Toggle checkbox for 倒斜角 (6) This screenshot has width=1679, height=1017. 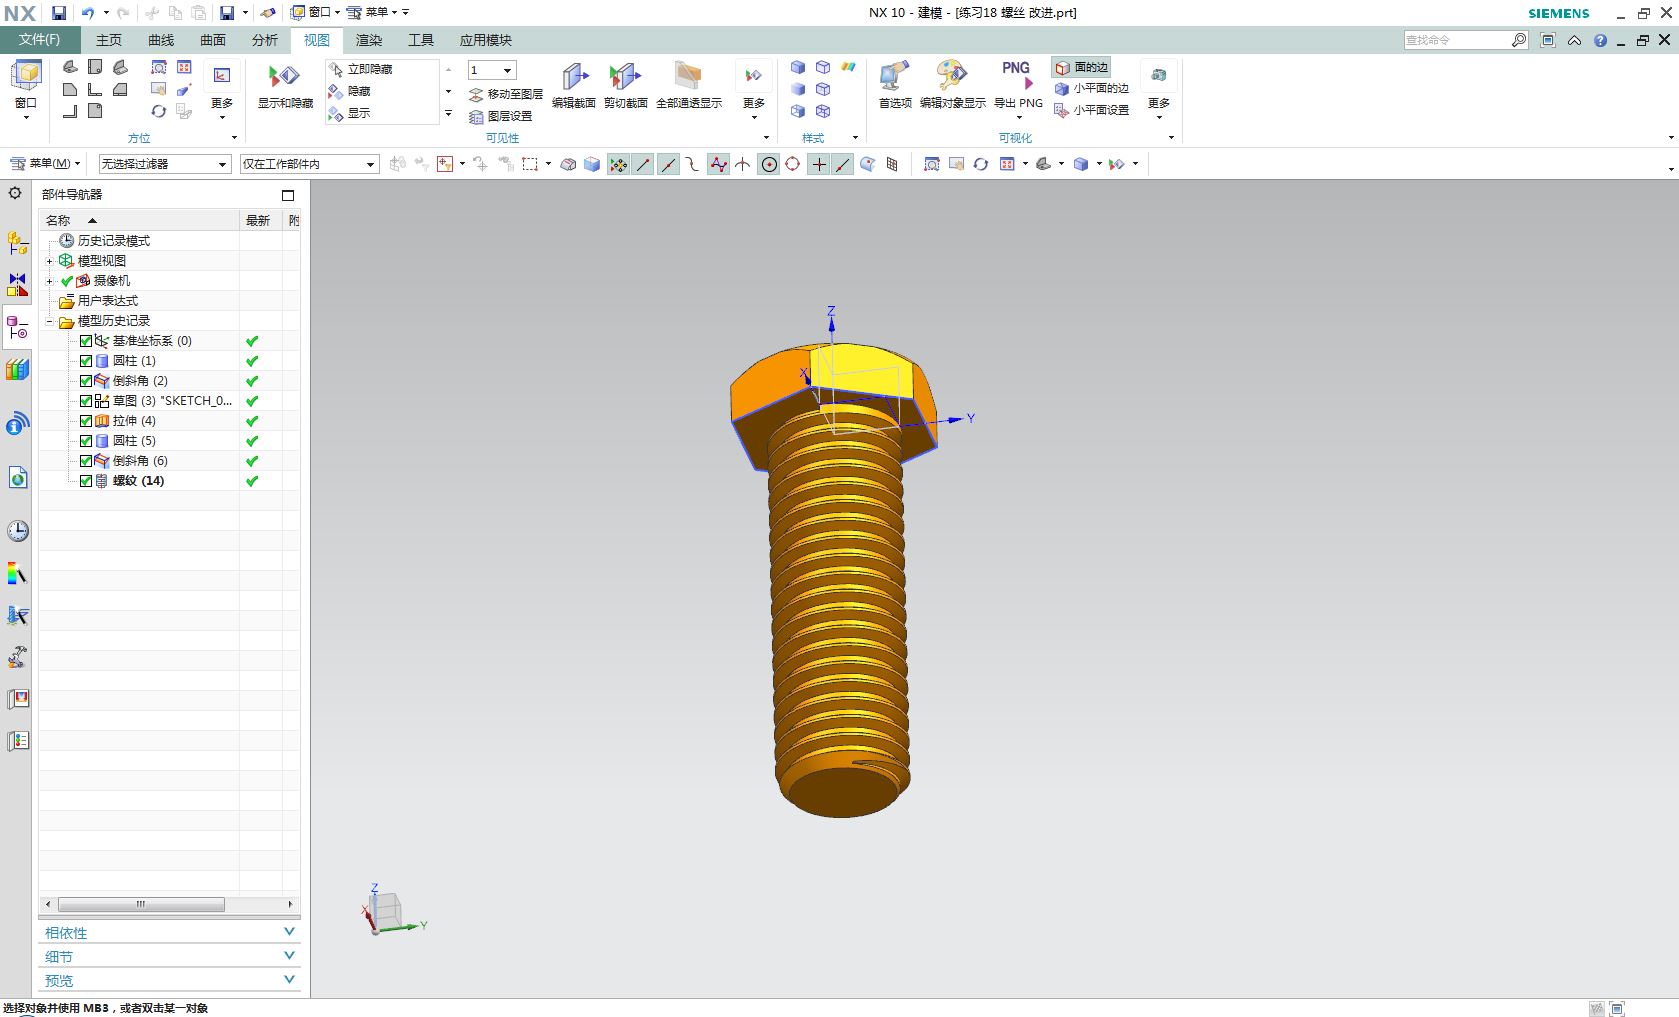click(x=86, y=461)
